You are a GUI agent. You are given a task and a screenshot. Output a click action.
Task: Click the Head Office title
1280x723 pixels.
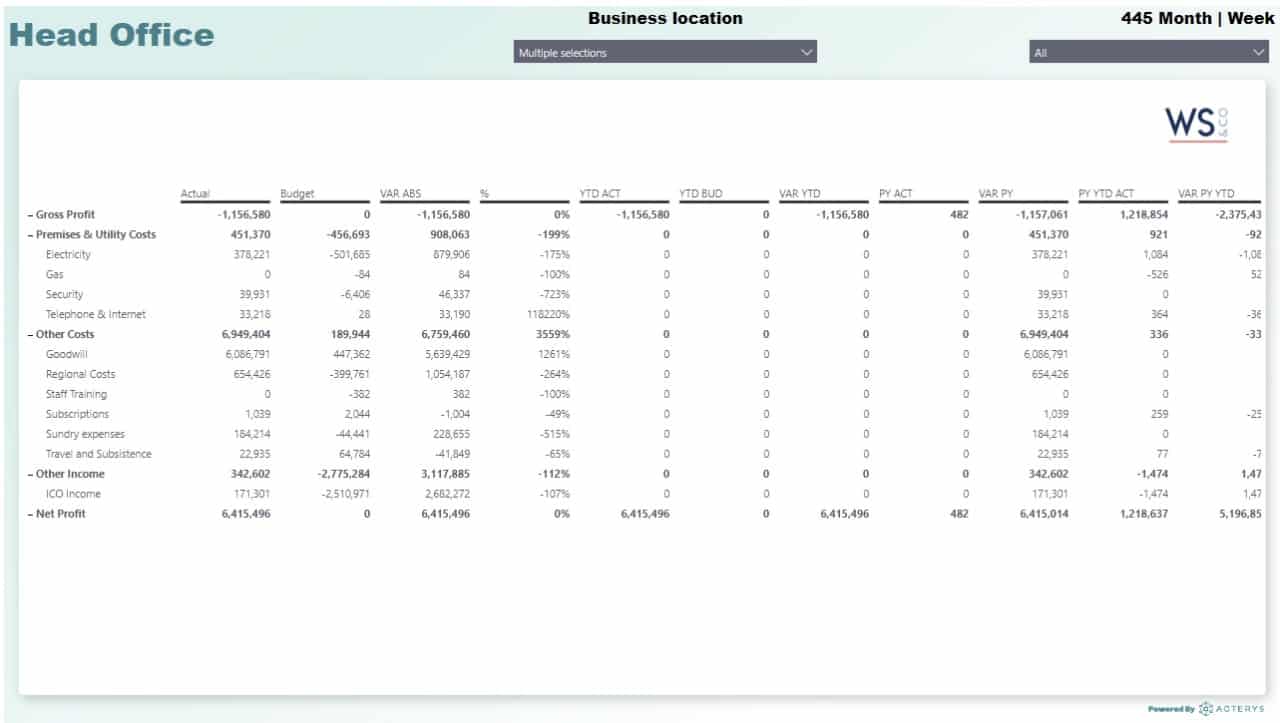pos(111,35)
